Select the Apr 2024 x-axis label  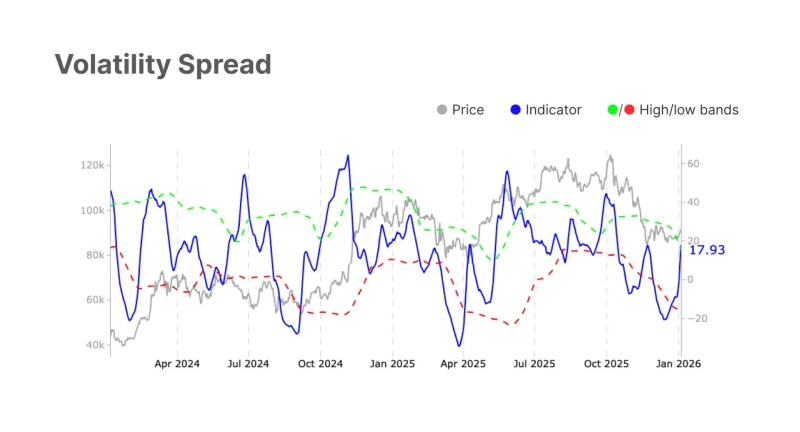tap(177, 364)
